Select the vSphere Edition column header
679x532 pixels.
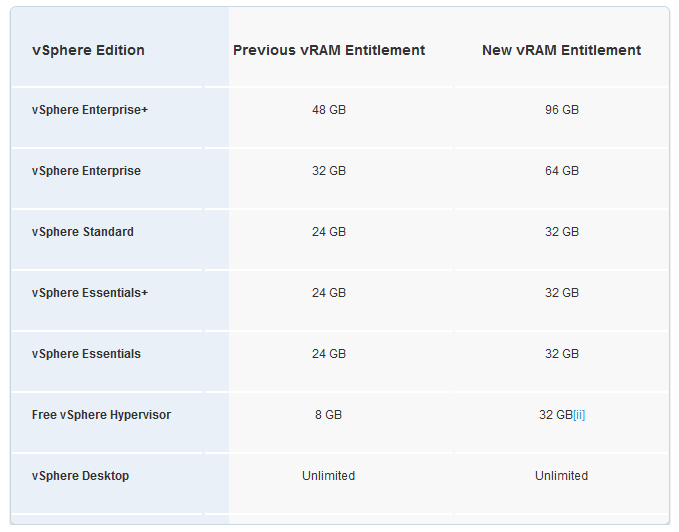88,50
